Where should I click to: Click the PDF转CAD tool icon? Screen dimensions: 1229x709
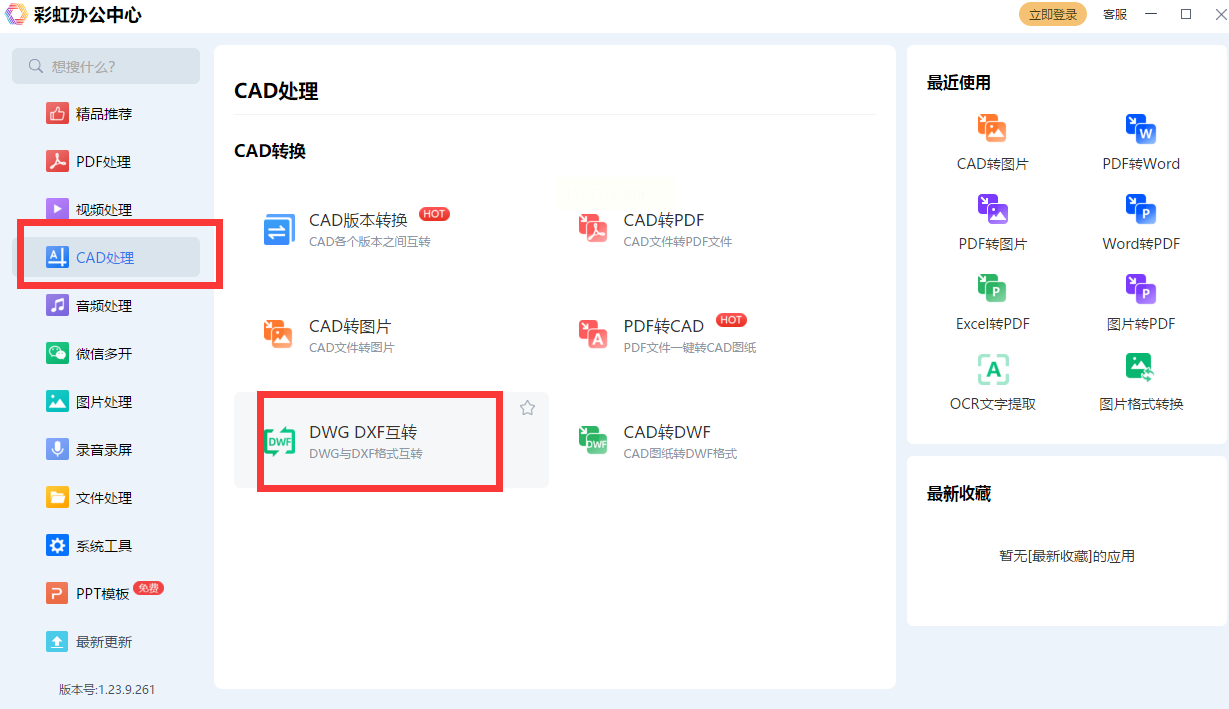[593, 334]
